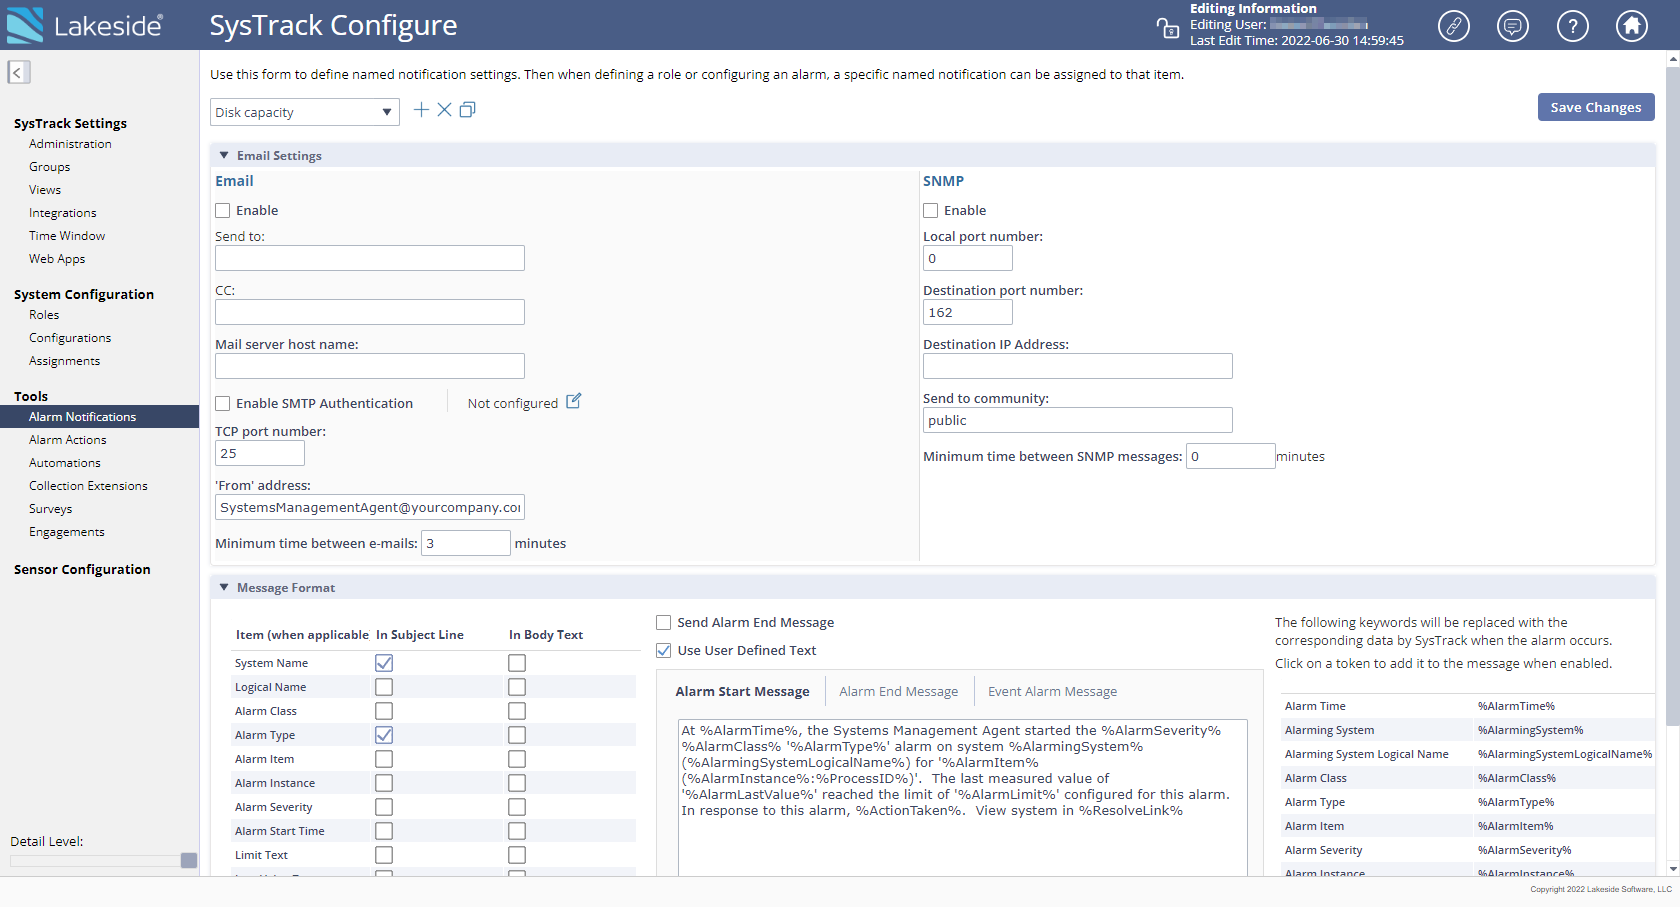Switch to Alarm End Message tab

(898, 692)
